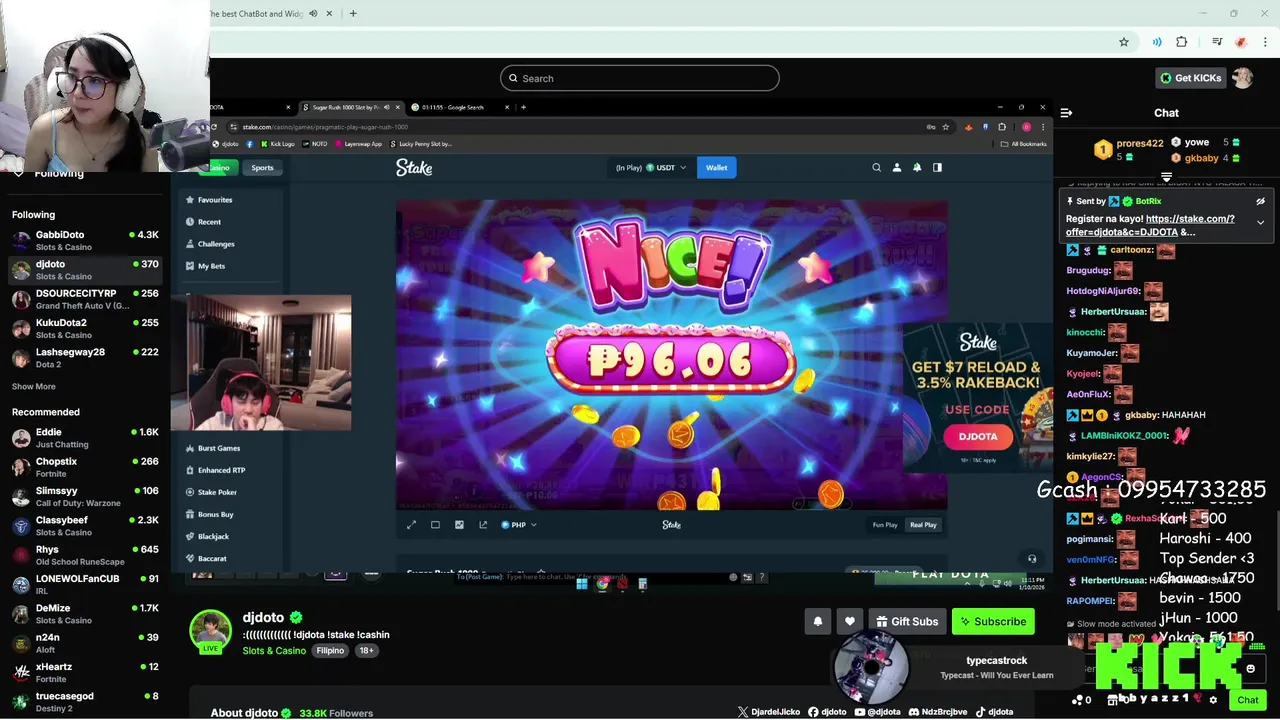Open browser extensions puzzle icon
This screenshot has width=1280, height=720.
(1181, 42)
